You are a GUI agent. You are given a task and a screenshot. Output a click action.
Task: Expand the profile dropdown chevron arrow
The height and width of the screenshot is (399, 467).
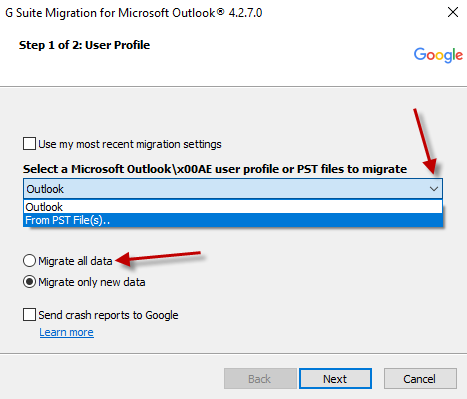coord(434,189)
